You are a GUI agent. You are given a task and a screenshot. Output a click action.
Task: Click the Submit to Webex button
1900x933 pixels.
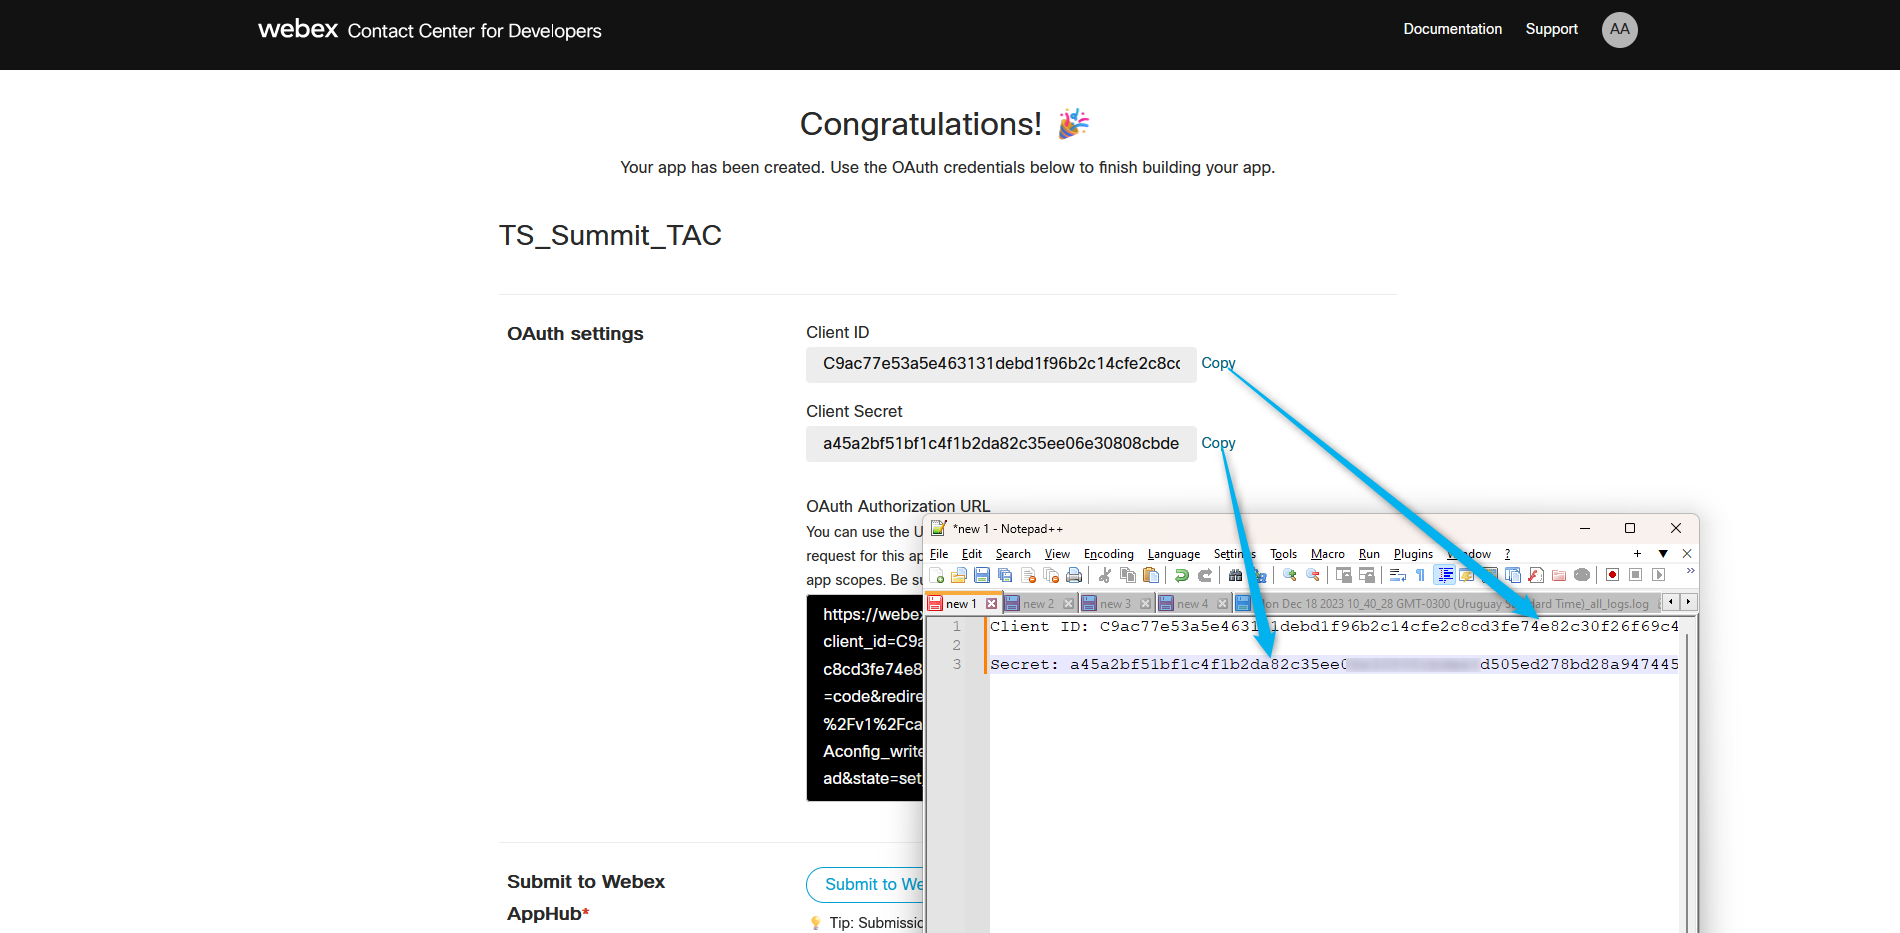coord(865,885)
